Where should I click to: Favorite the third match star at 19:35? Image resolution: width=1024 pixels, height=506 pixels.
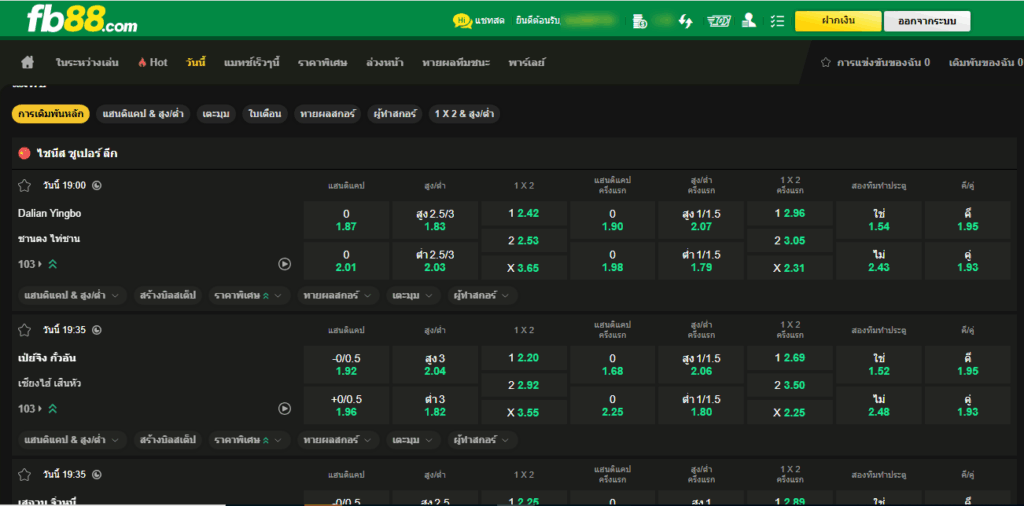pos(24,474)
